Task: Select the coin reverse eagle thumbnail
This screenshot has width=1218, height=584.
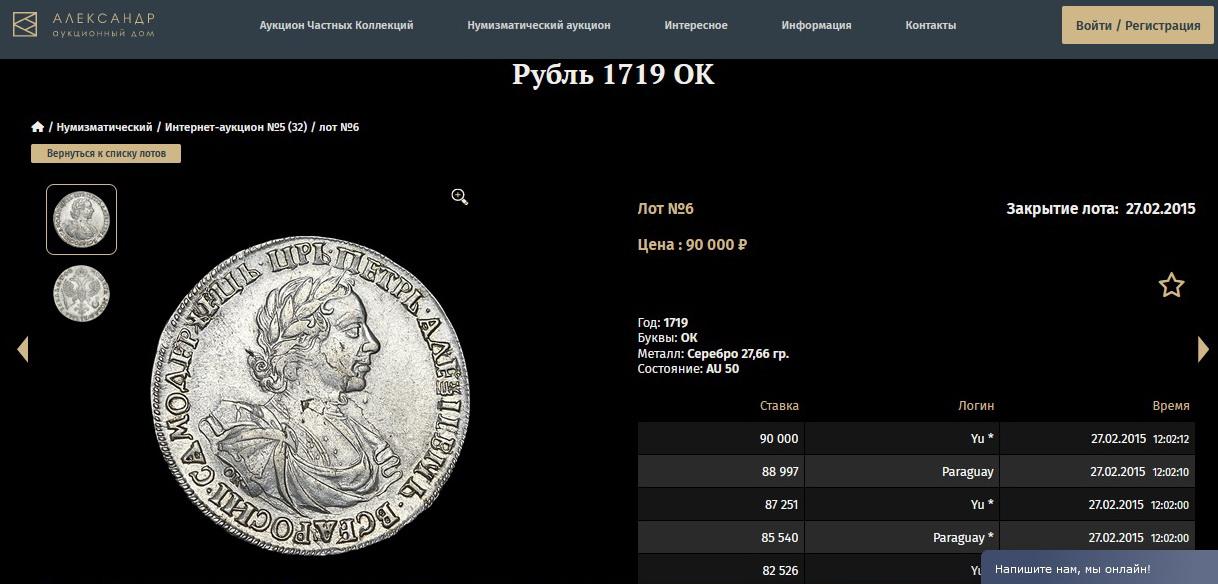Action: click(82, 293)
